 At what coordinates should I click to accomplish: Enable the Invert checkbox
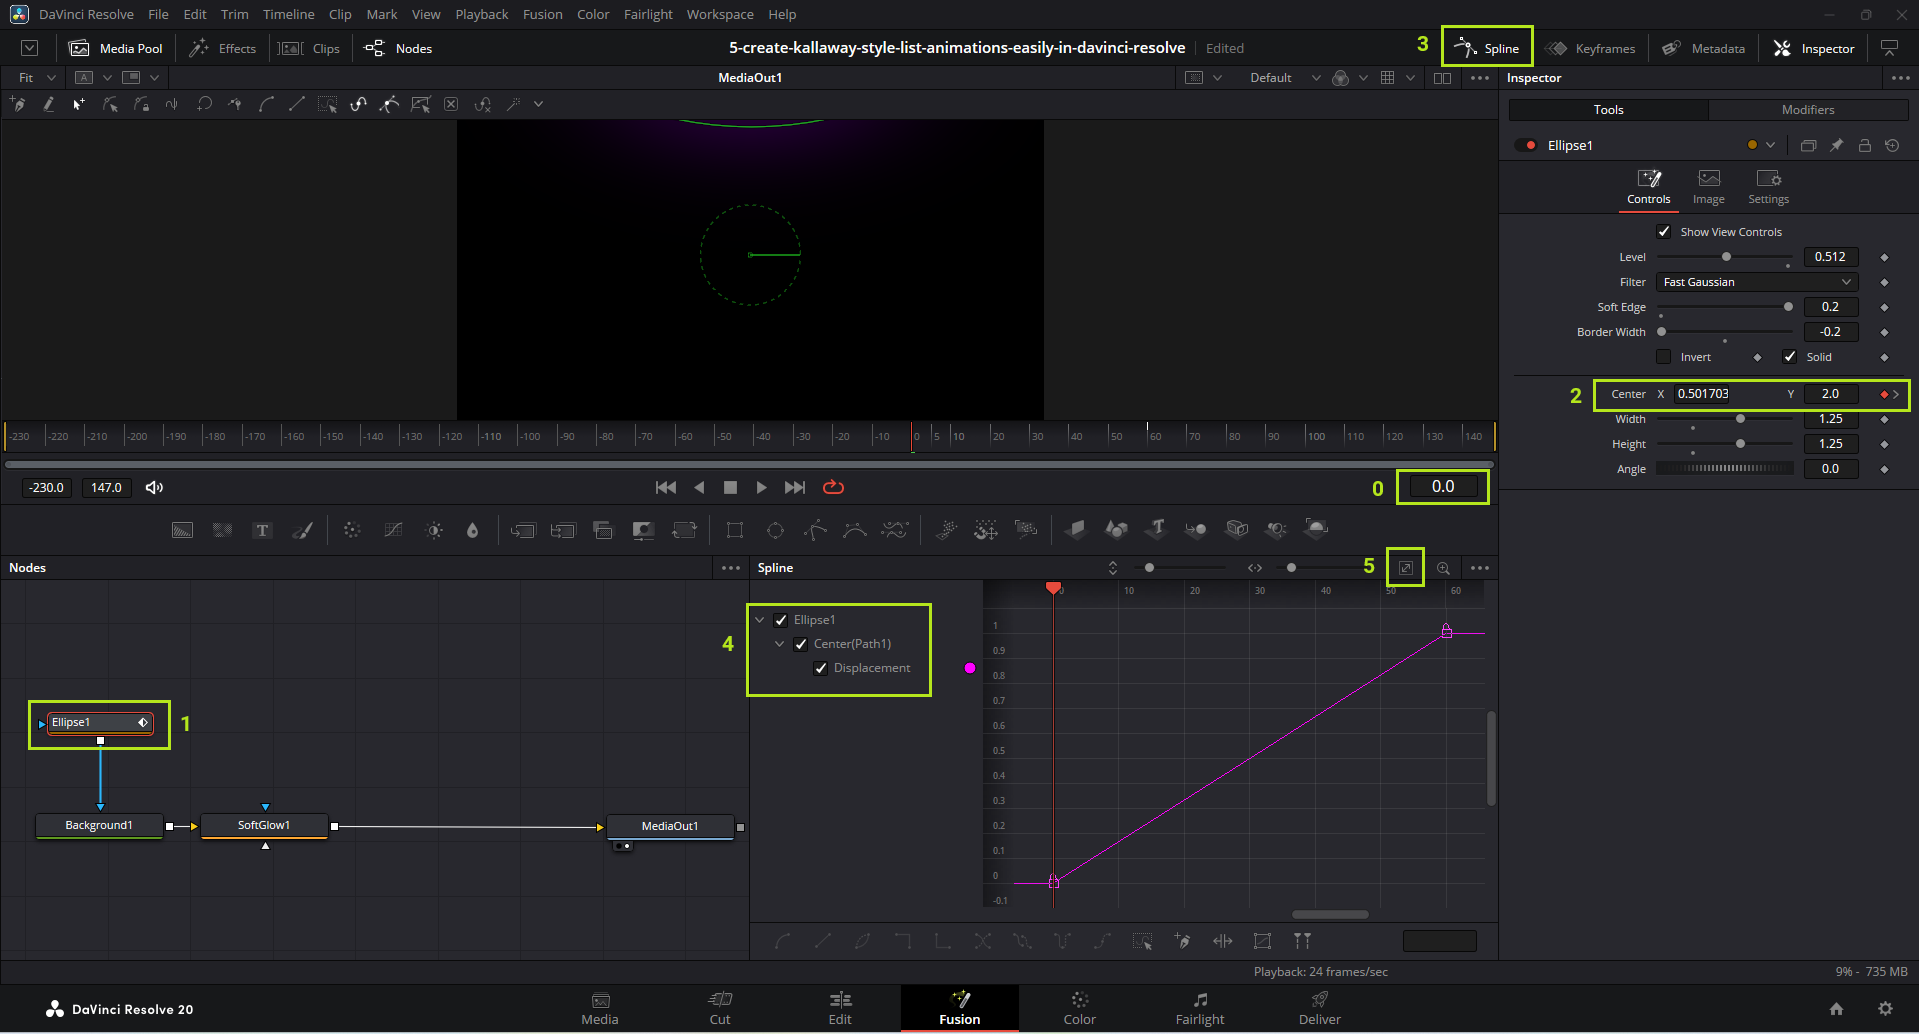pos(1664,357)
